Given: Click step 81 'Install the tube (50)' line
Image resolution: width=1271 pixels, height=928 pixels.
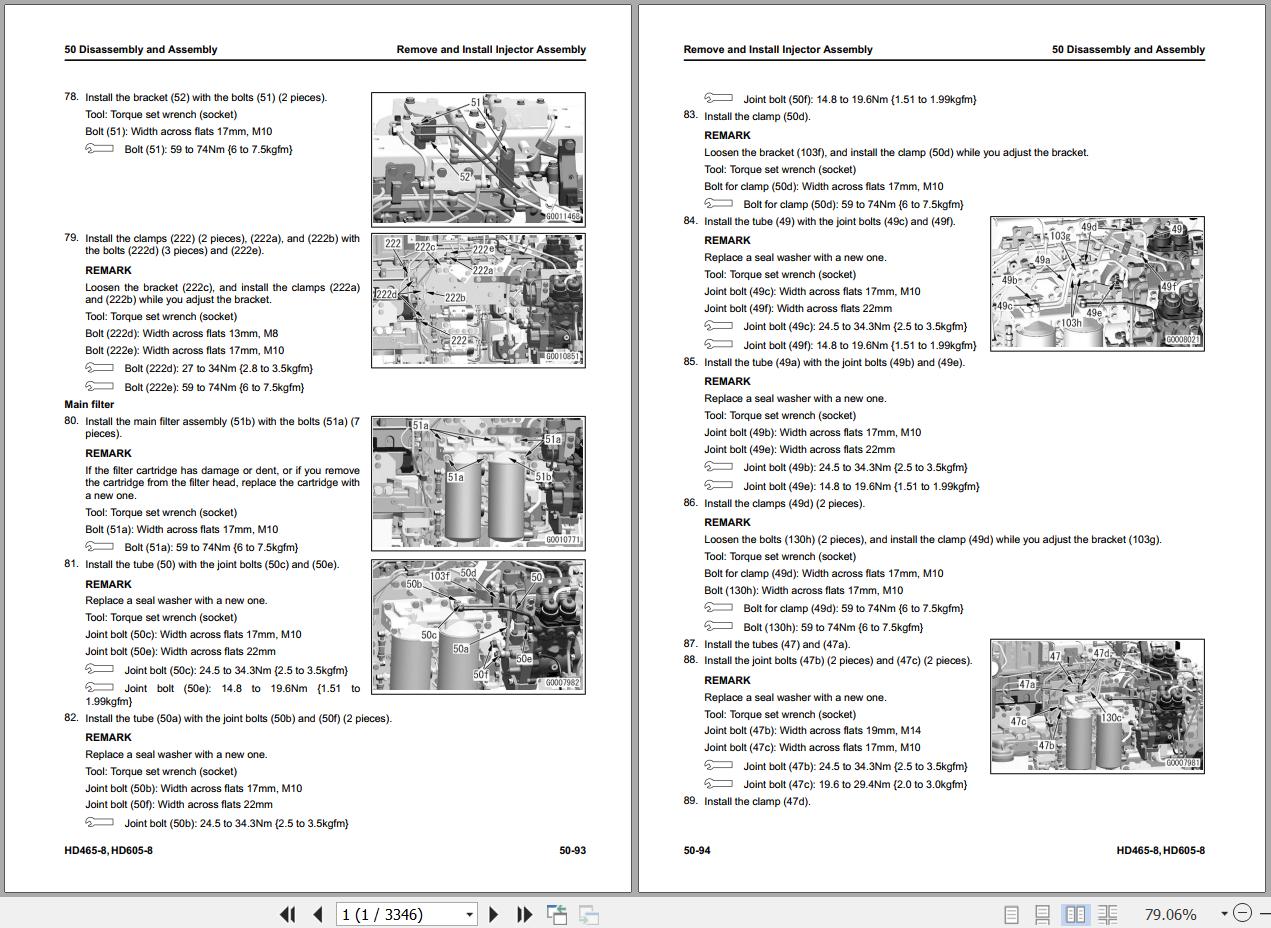Looking at the screenshot, I should pyautogui.click(x=212, y=564).
